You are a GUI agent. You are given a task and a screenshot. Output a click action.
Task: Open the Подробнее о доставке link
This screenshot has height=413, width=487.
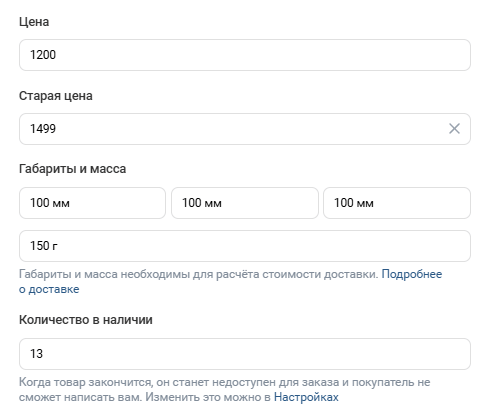click(x=412, y=274)
